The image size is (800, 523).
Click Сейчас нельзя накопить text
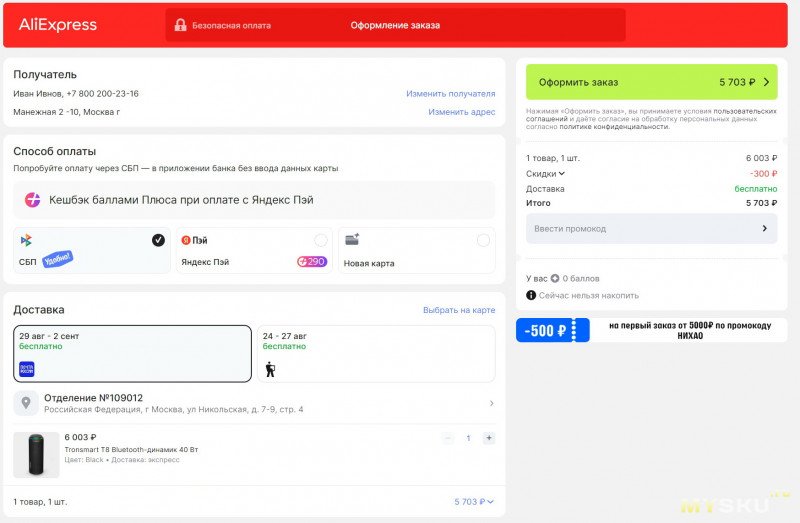pos(589,295)
